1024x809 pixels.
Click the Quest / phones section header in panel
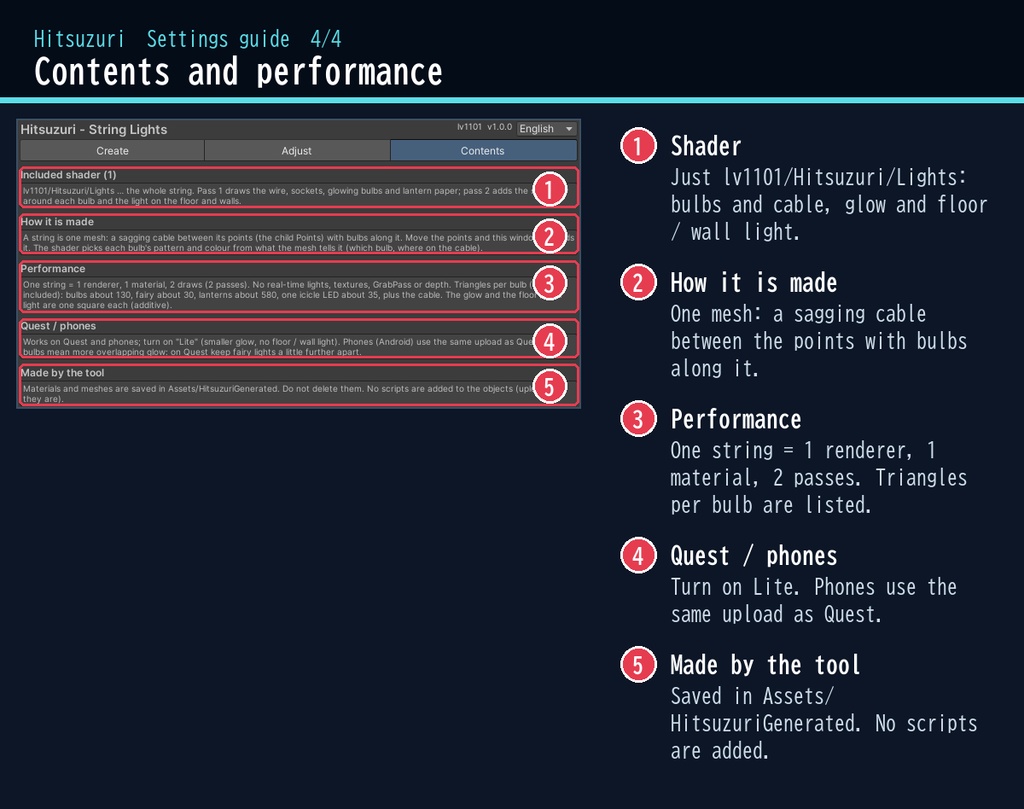point(58,326)
